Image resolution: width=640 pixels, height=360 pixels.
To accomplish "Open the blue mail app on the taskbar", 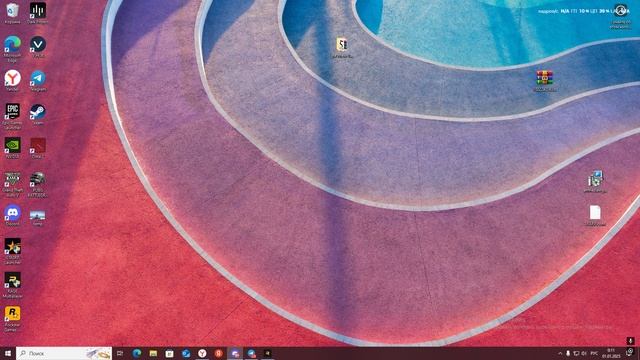I will pos(186,353).
